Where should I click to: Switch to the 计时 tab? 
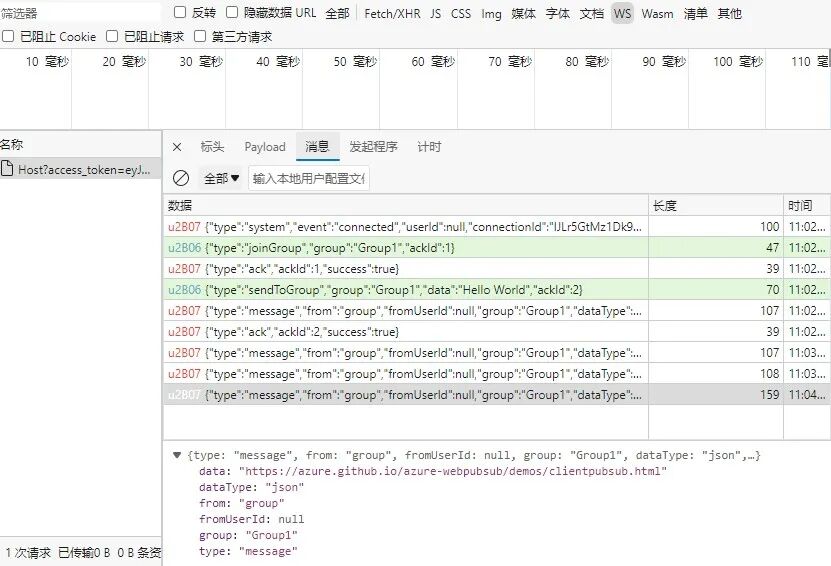[x=429, y=147]
